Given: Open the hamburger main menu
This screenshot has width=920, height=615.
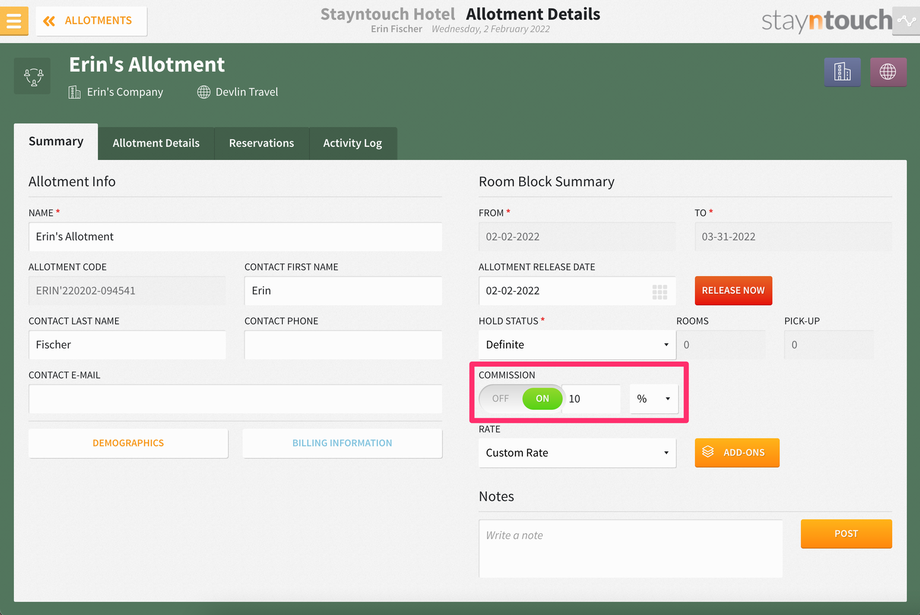Looking at the screenshot, I should pos(13,21).
